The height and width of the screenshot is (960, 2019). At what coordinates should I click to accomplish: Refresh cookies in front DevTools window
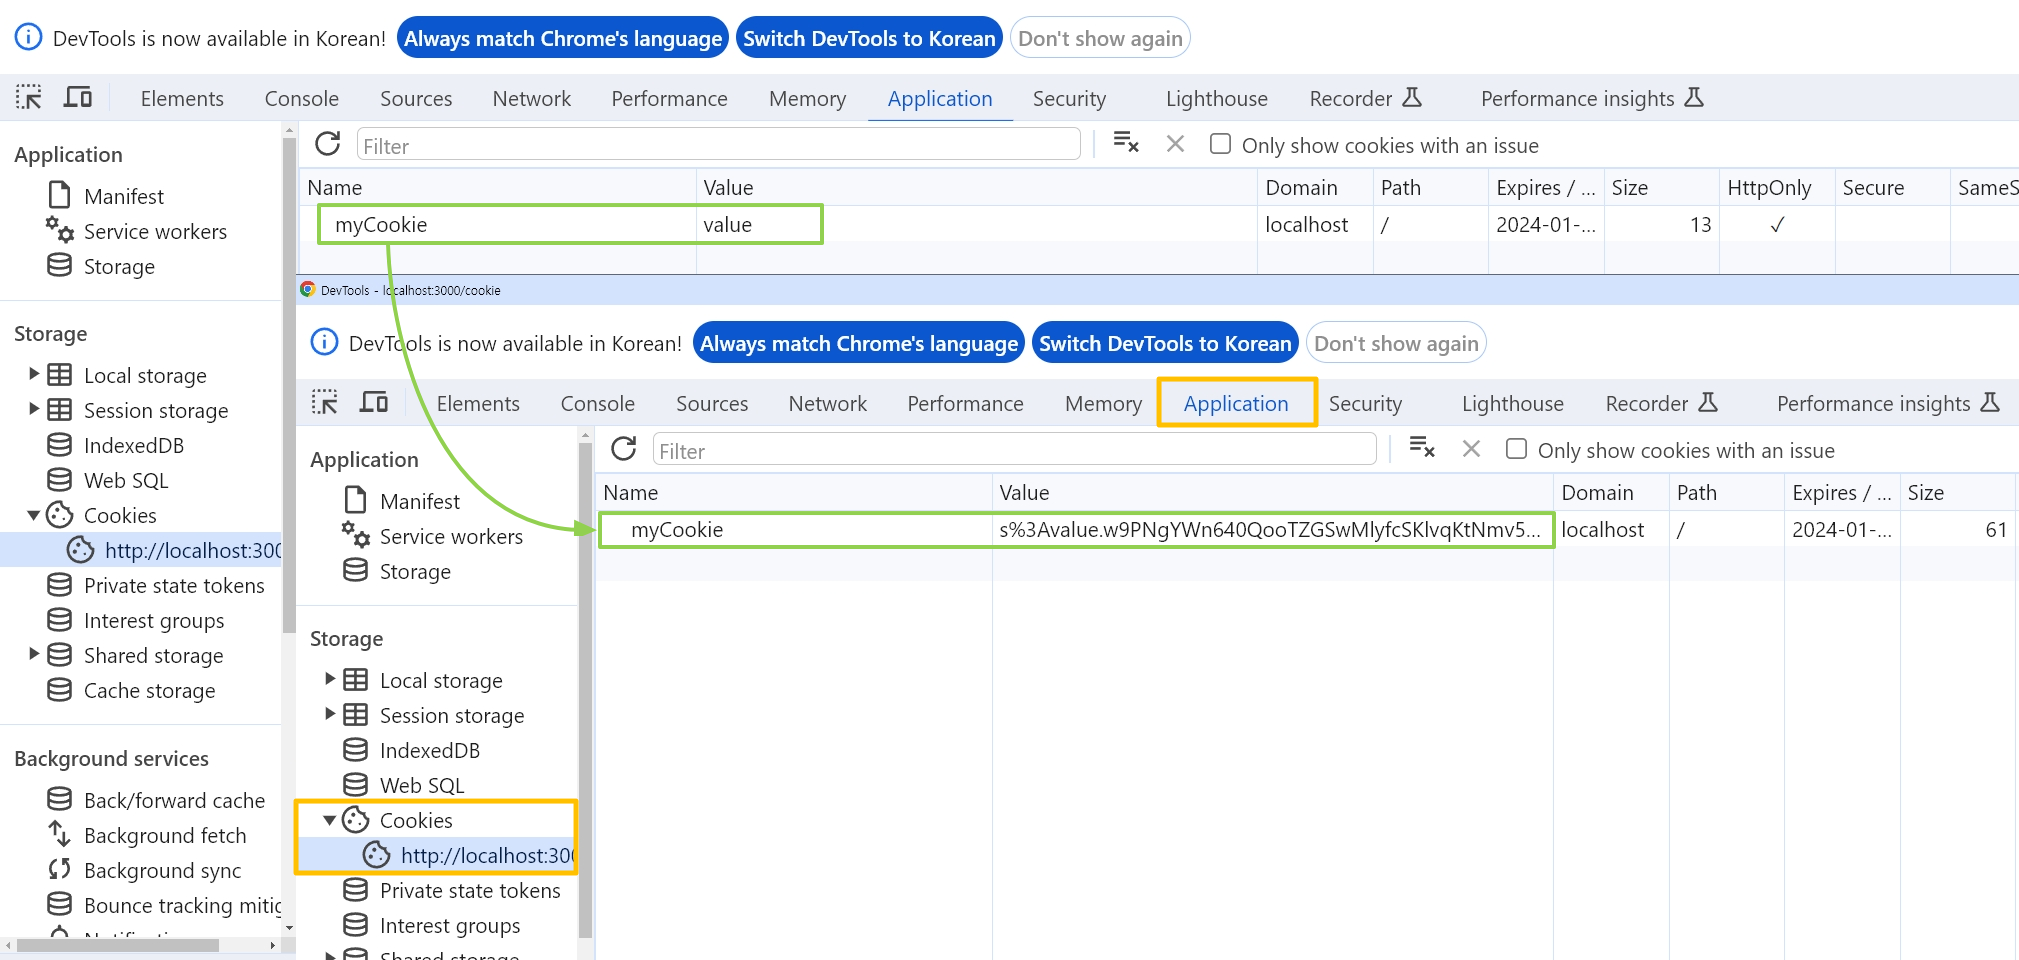pos(624,449)
